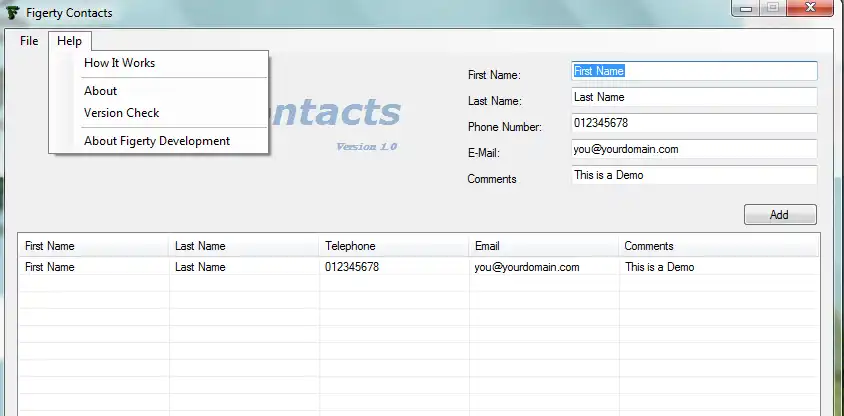Click the Figerty Contacts title bar icon
This screenshot has height=416, width=844.
click(x=12, y=12)
